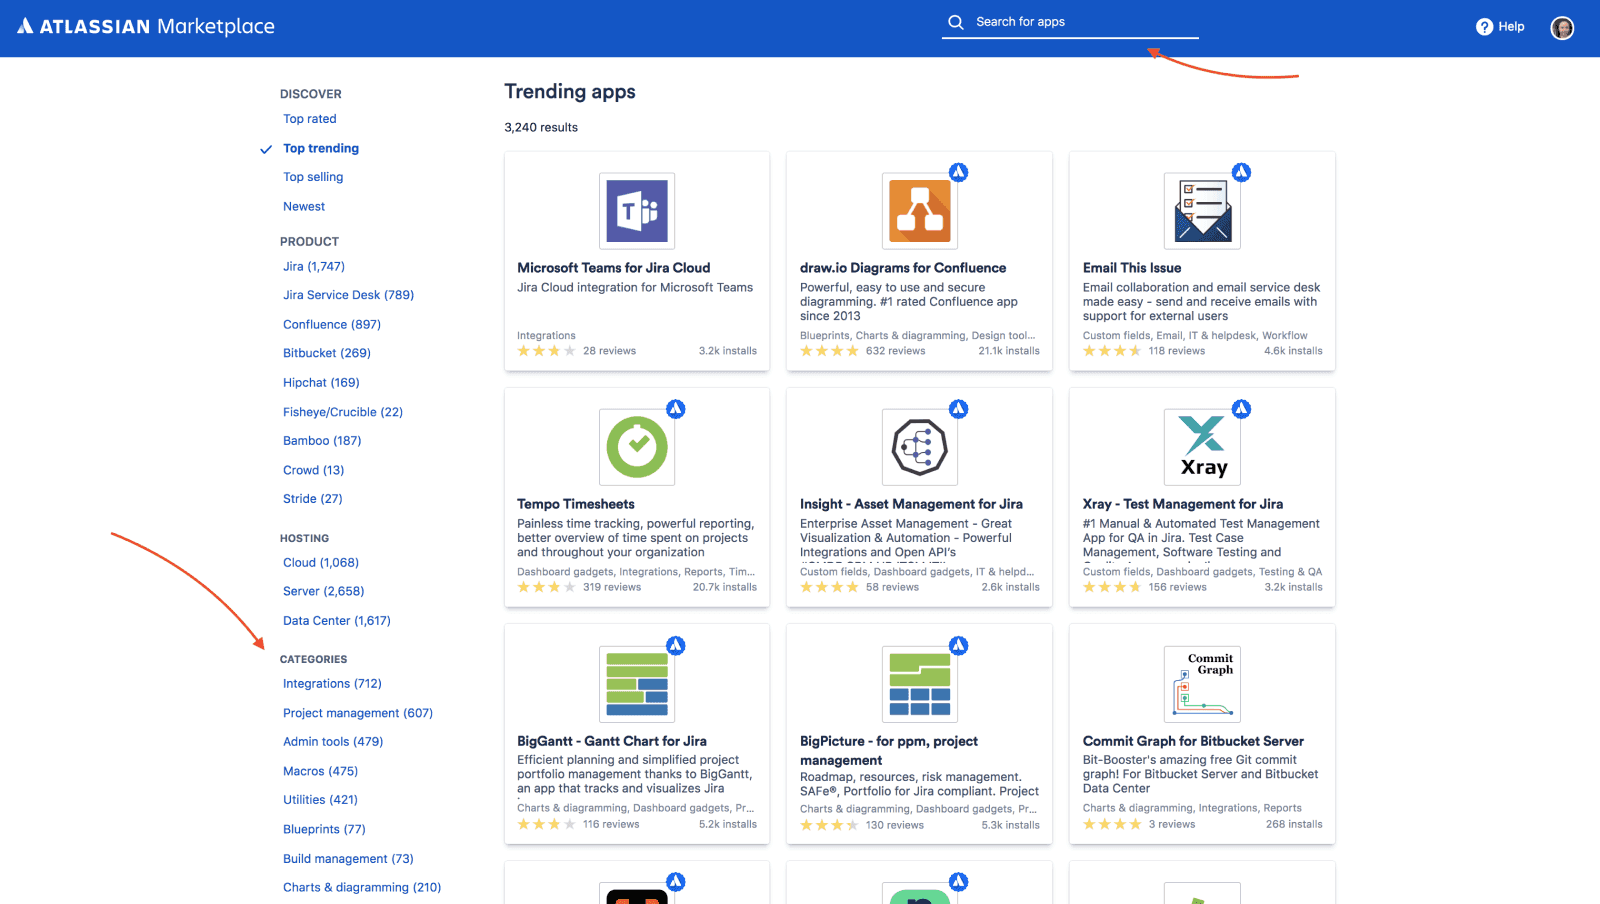Focus the Search for apps field
1600x904 pixels.
[x=1070, y=22]
